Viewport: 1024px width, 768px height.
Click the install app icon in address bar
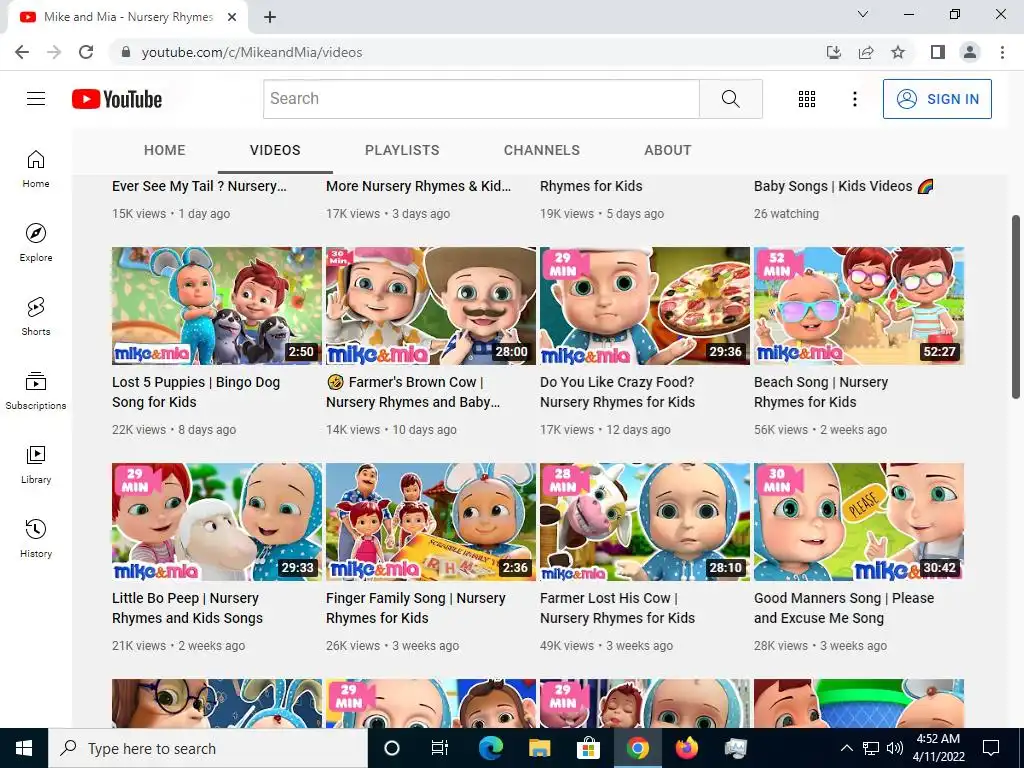tap(834, 52)
